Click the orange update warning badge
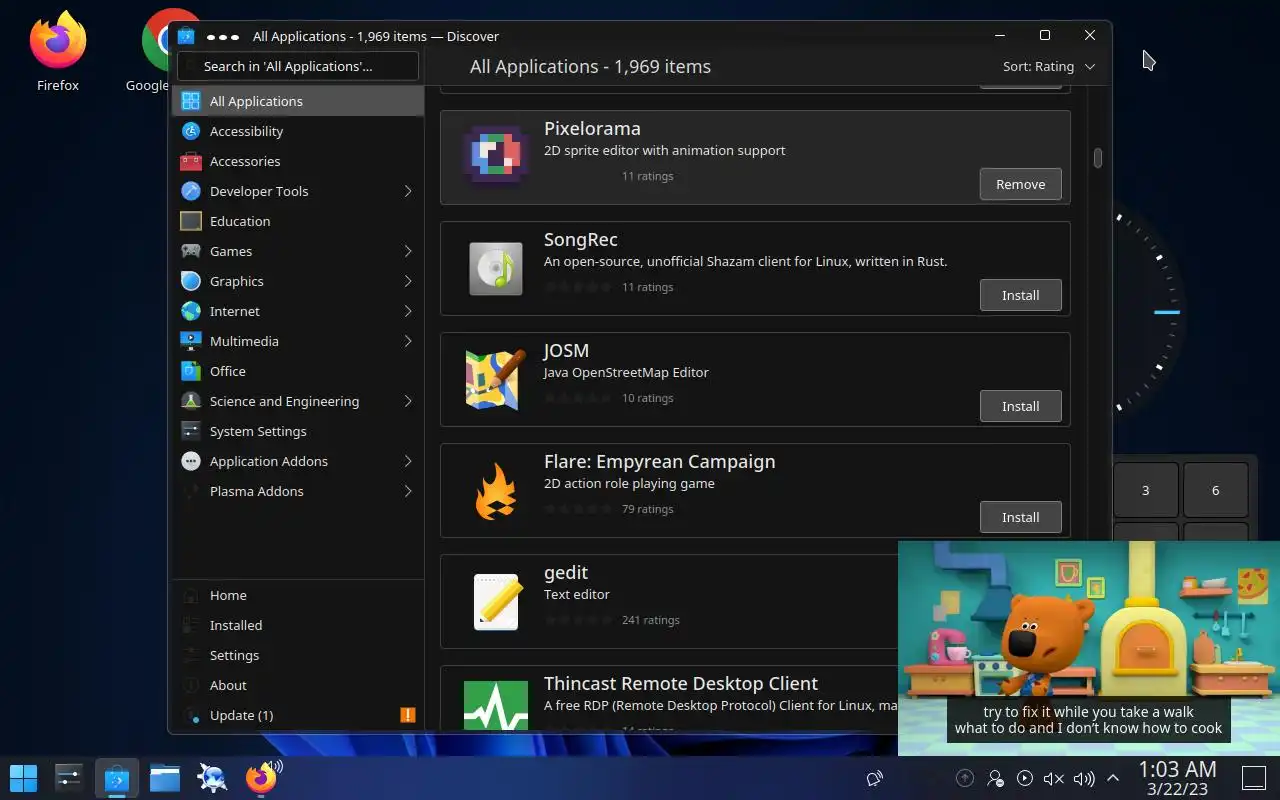1280x800 pixels. pos(407,715)
